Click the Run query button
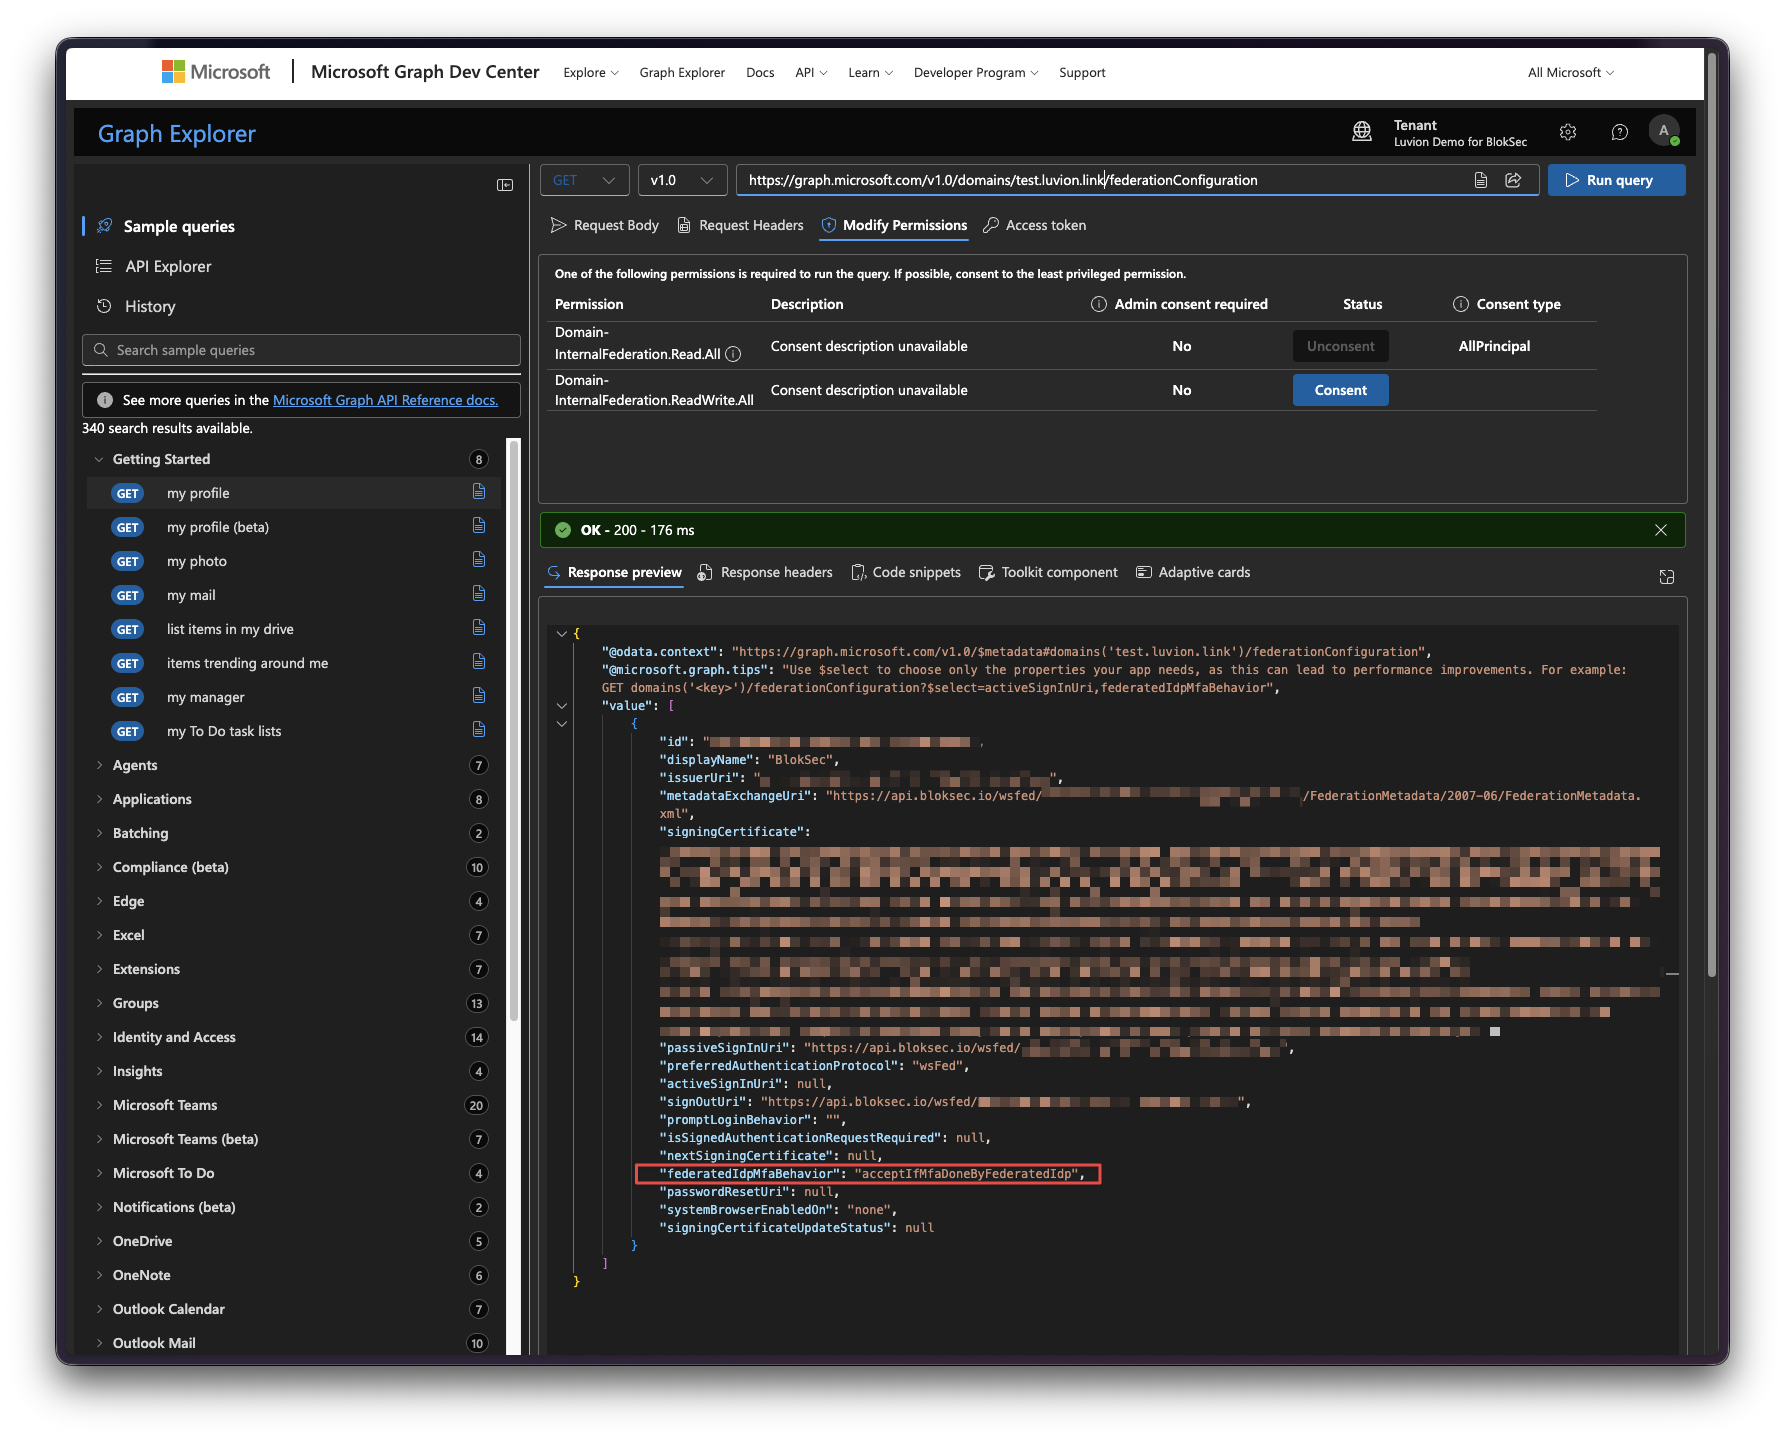 pos(1616,180)
